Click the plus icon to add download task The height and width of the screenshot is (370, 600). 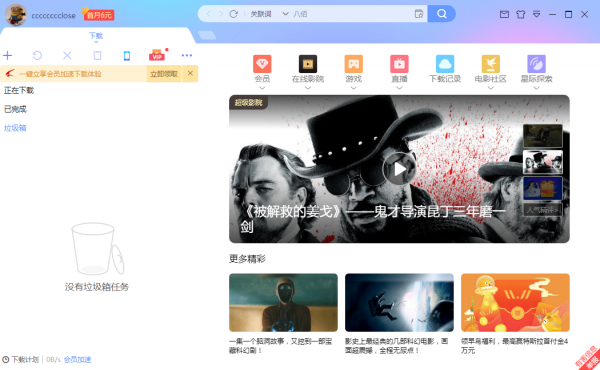[7, 55]
